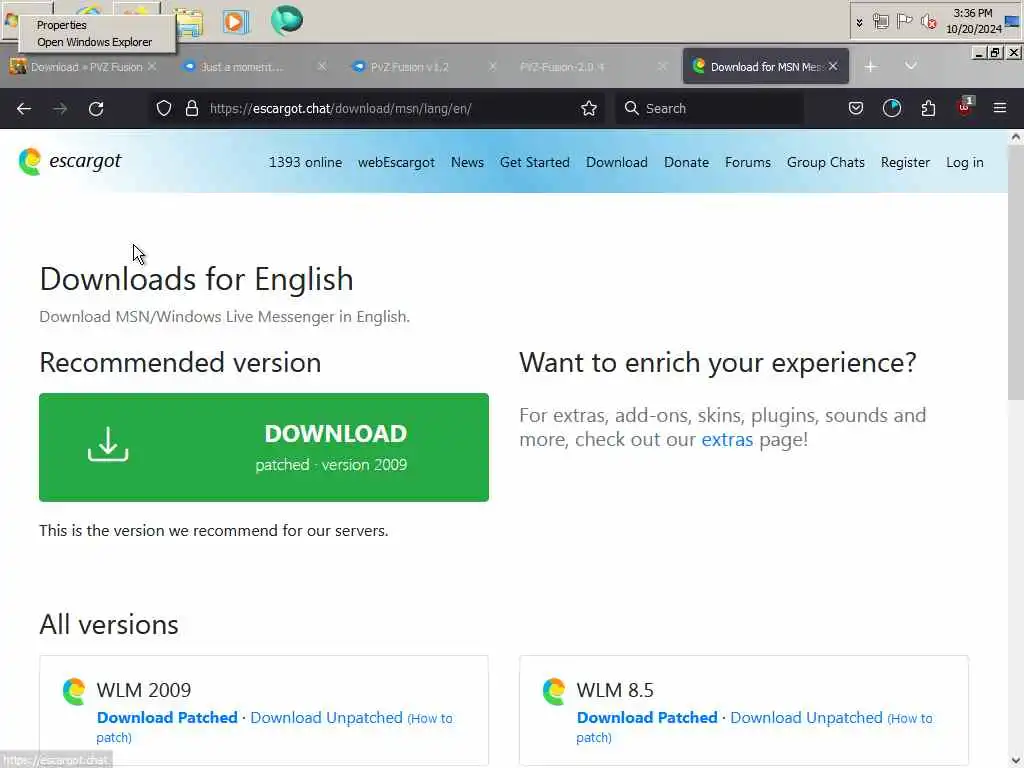The height and width of the screenshot is (768, 1024).
Task: Open the News navigation link
Action: [x=467, y=162]
